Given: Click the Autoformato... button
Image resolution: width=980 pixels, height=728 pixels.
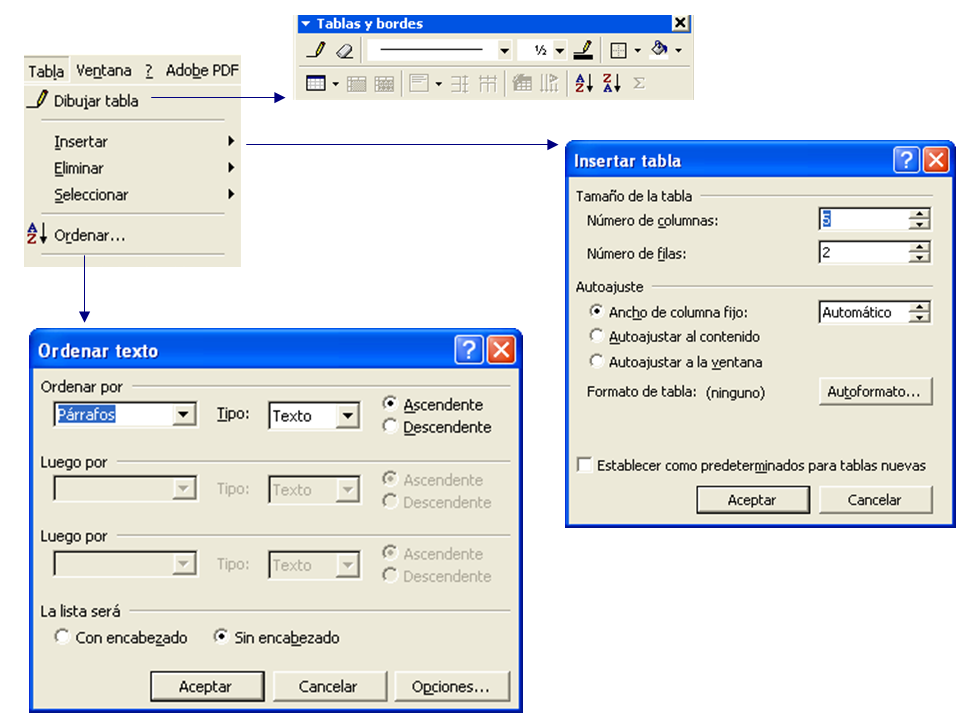Looking at the screenshot, I should pos(875,392).
